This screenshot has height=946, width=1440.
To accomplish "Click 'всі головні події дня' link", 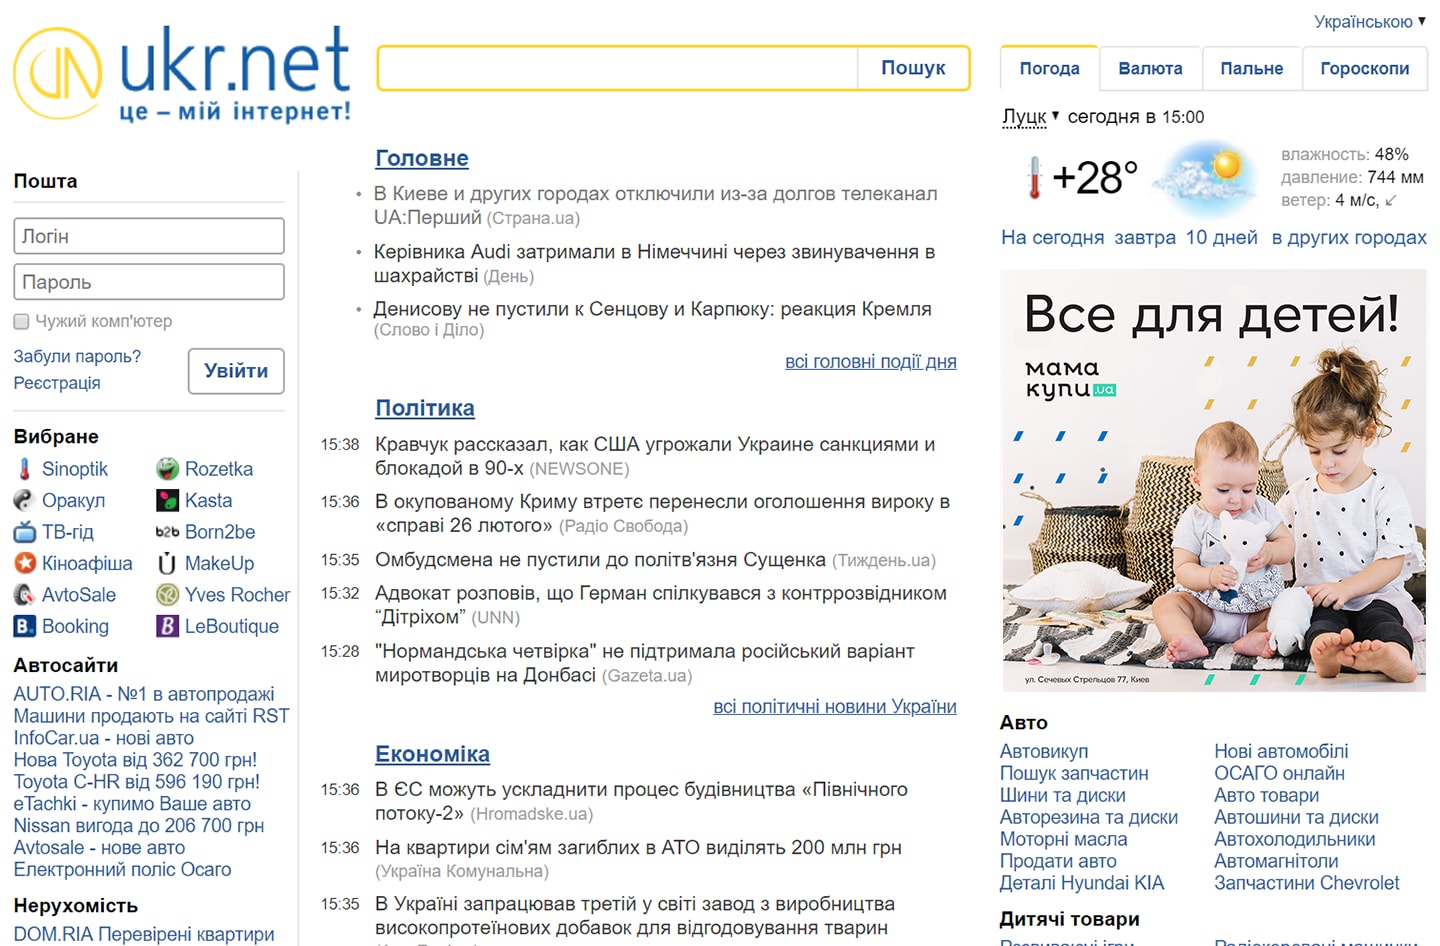I will click(x=871, y=362).
